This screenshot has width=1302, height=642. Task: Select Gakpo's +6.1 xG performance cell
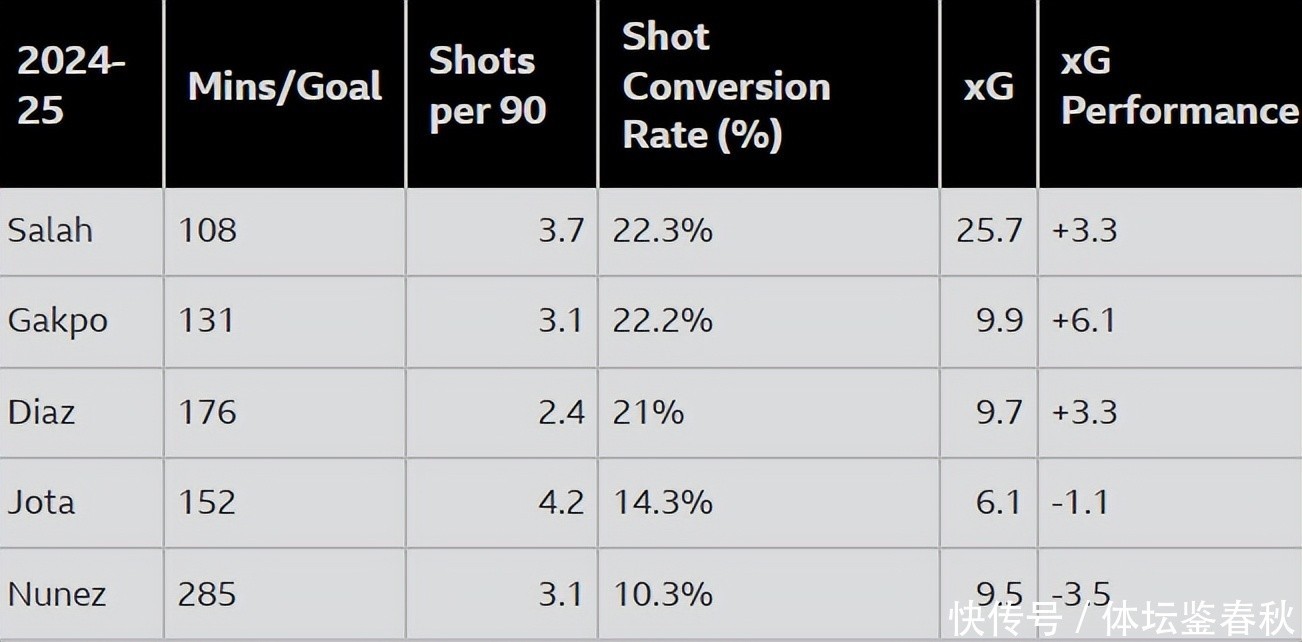click(x=1083, y=321)
